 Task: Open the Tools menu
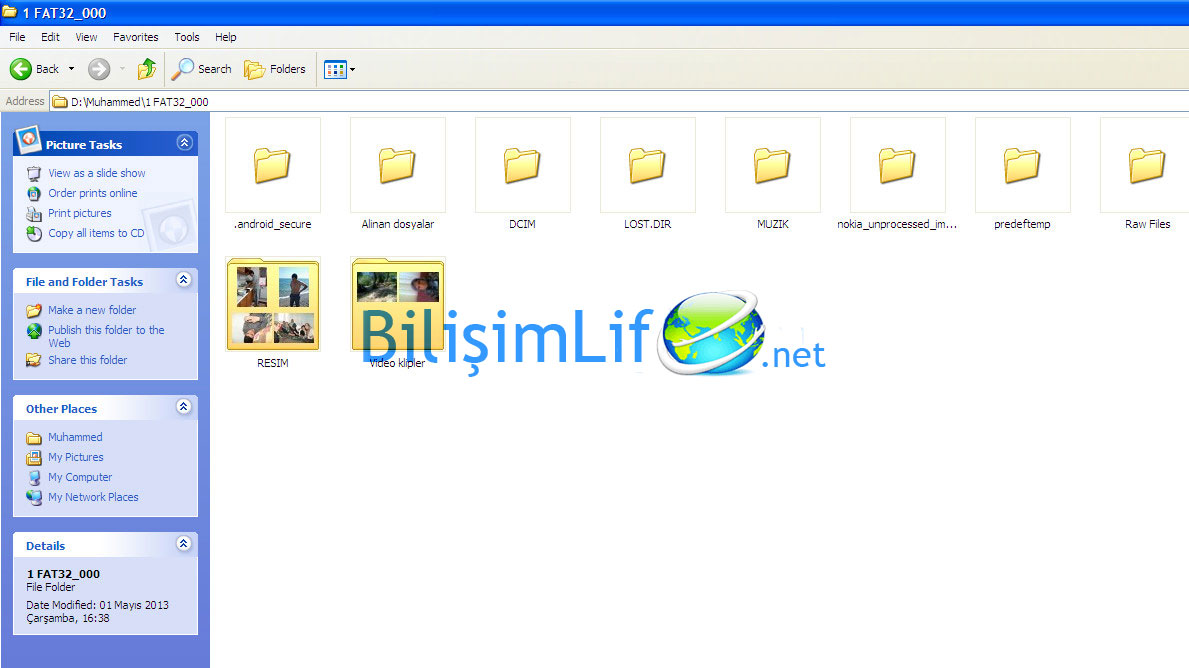point(187,37)
